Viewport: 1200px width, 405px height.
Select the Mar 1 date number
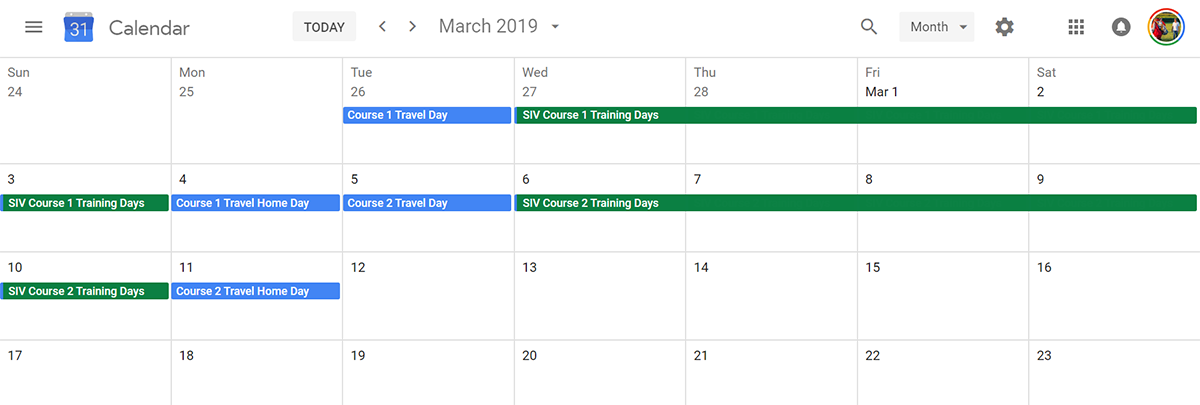pyautogui.click(x=882, y=92)
